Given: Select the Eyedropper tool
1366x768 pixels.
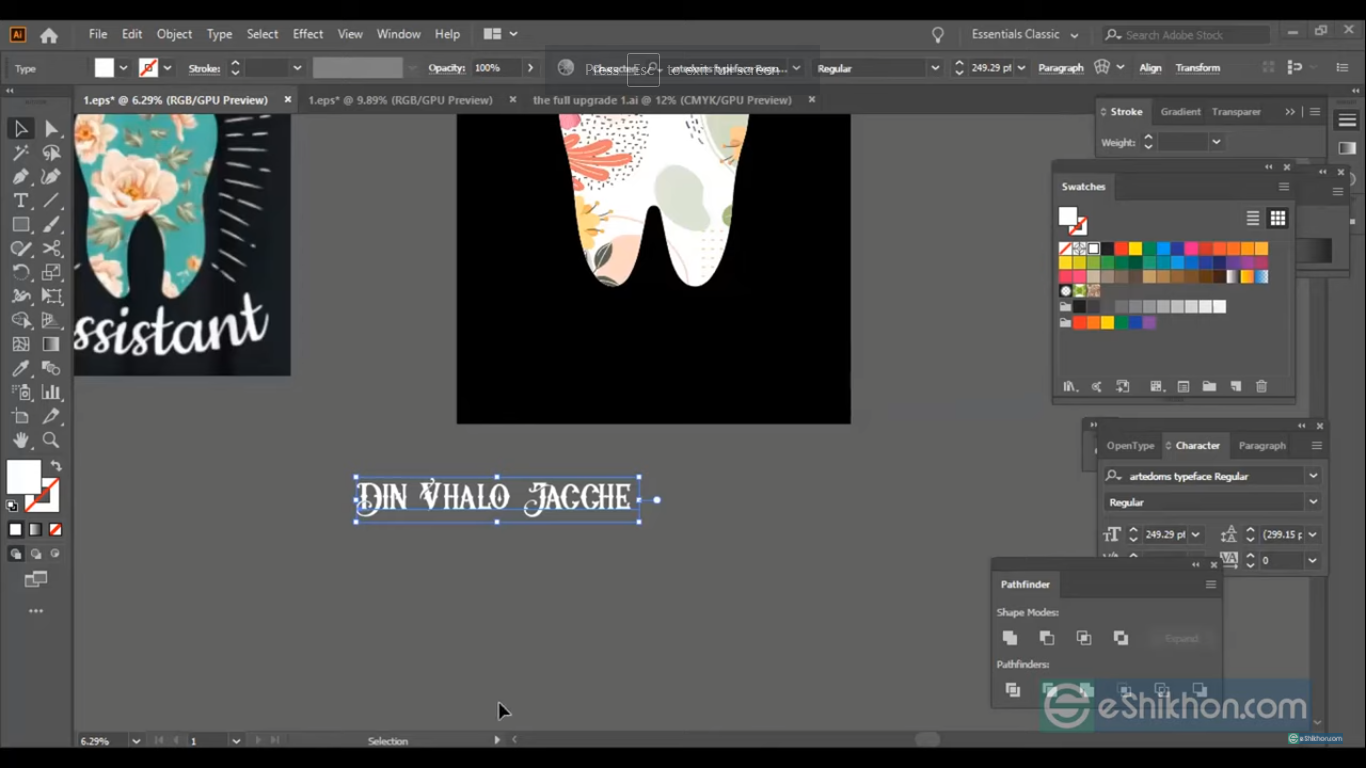Looking at the screenshot, I should (20, 368).
